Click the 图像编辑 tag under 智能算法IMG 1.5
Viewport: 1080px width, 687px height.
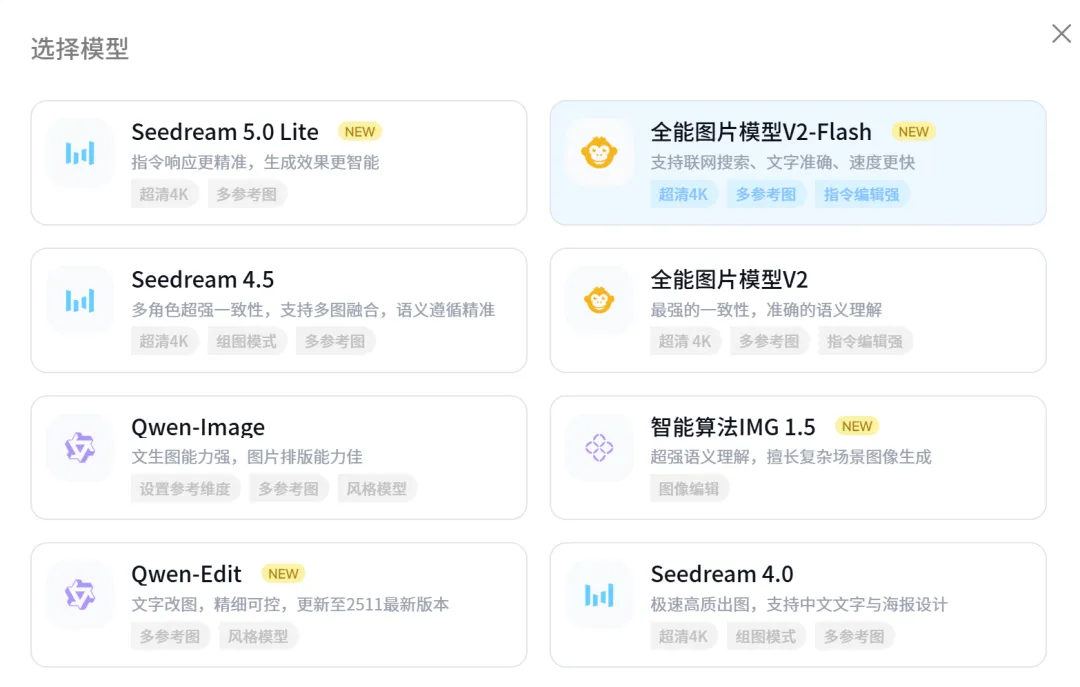[689, 489]
